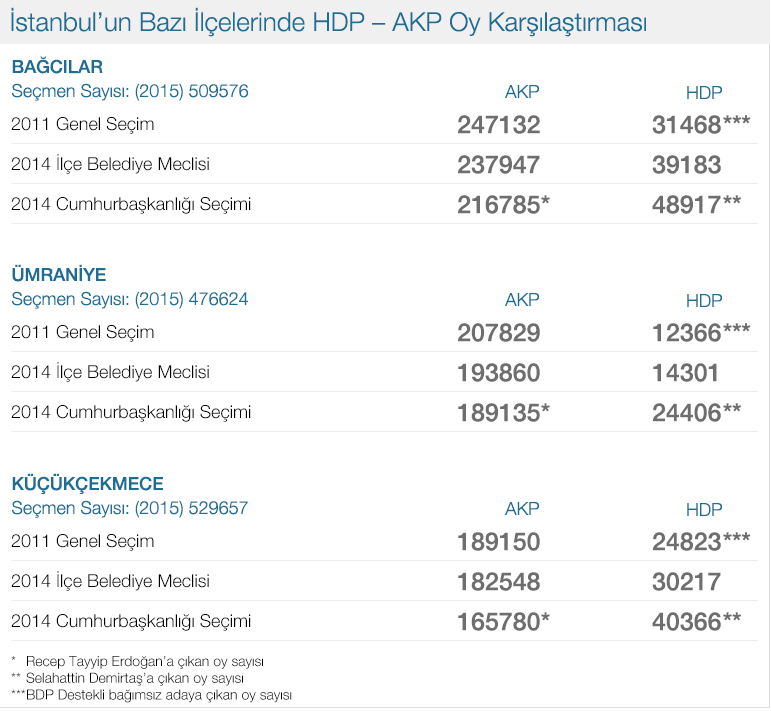
Task: Select AKP value 165780*
Action: [x=503, y=622]
